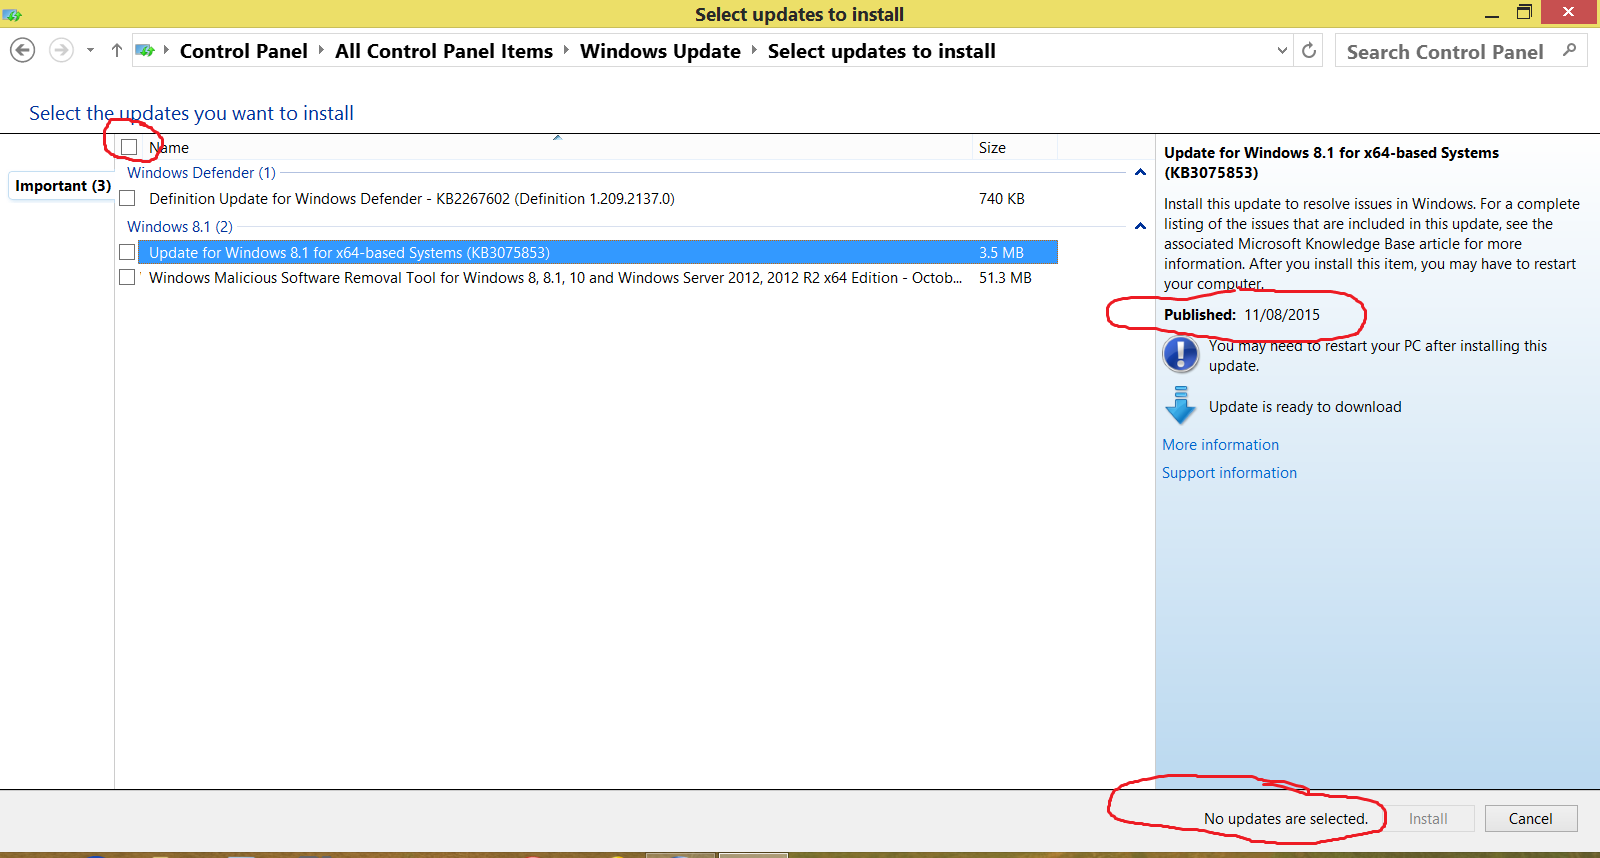
Task: Check the Malicious Software Removal Tool checkbox
Action: [x=127, y=277]
